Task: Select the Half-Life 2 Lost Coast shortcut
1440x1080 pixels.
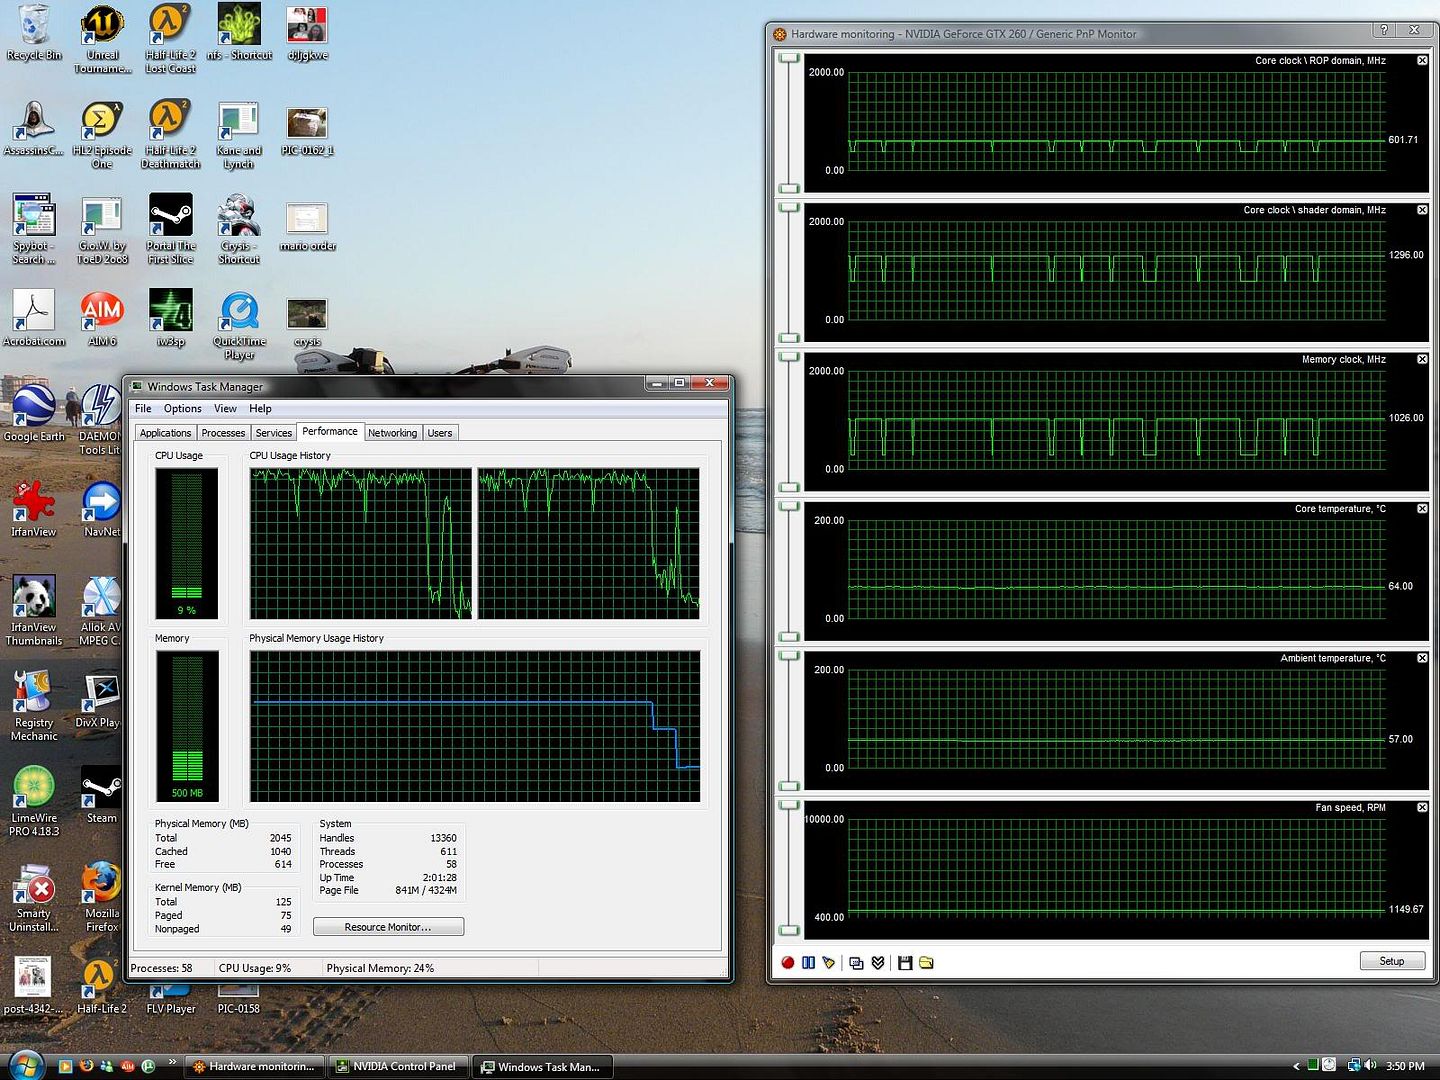Action: point(170,38)
